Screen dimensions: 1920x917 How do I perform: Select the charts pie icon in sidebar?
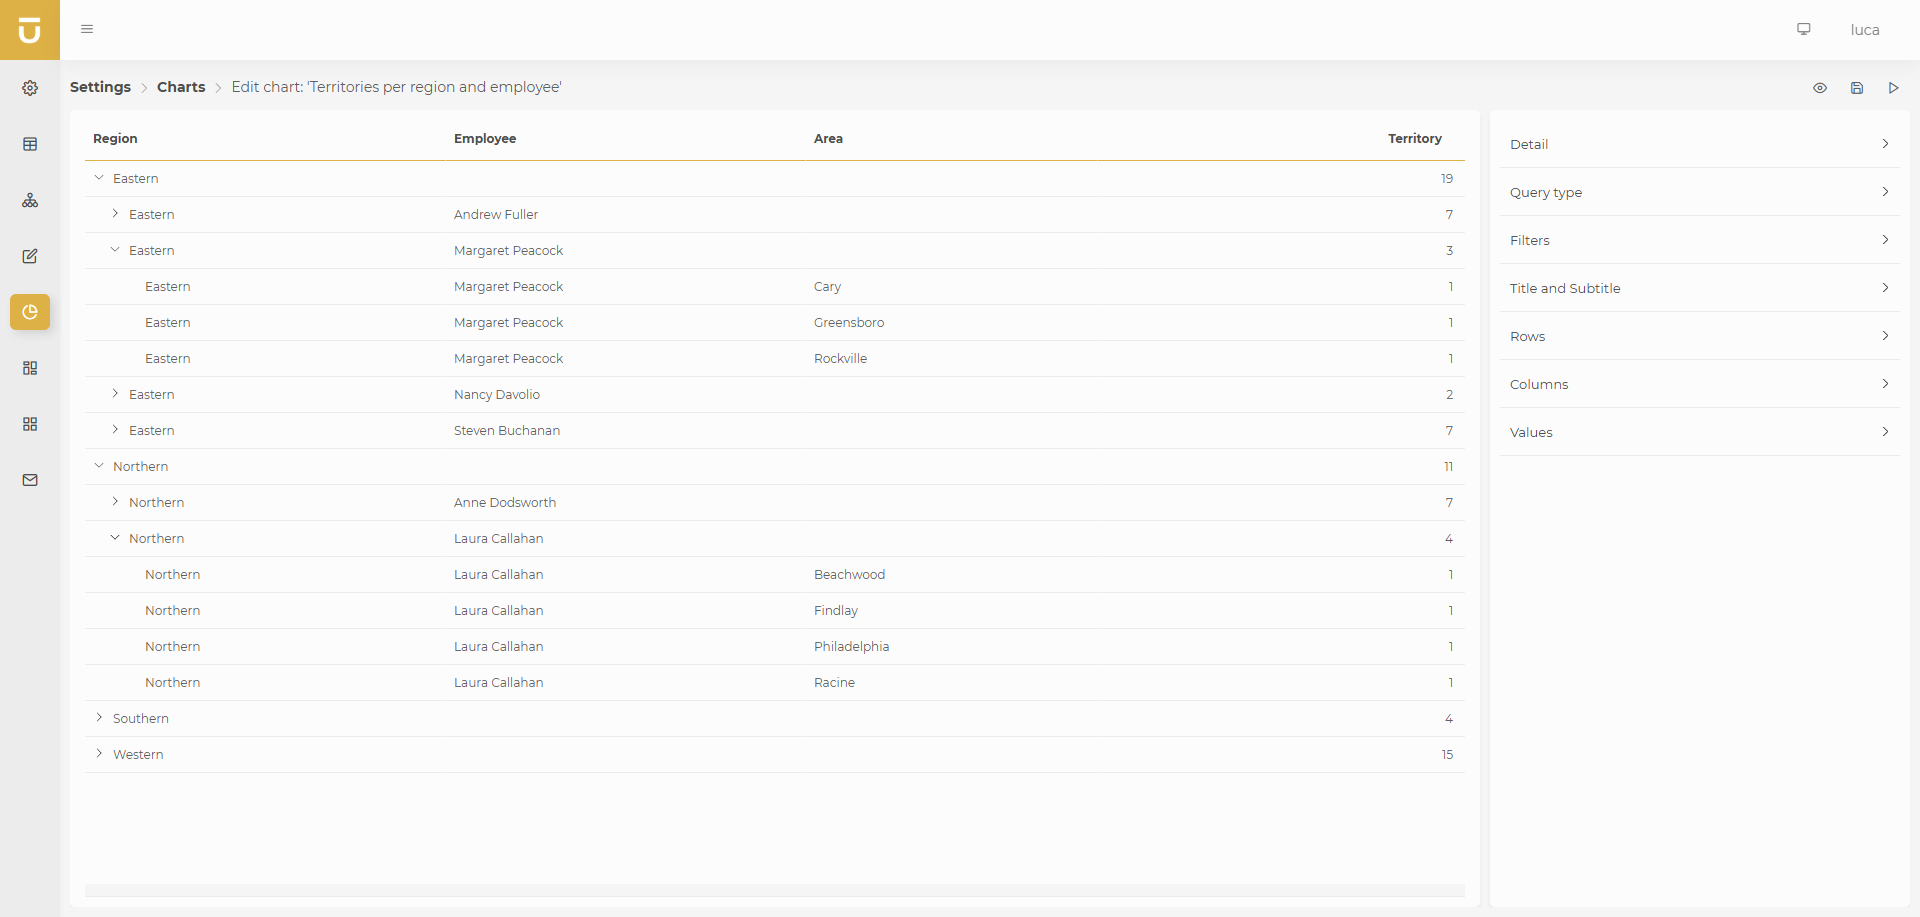point(30,312)
